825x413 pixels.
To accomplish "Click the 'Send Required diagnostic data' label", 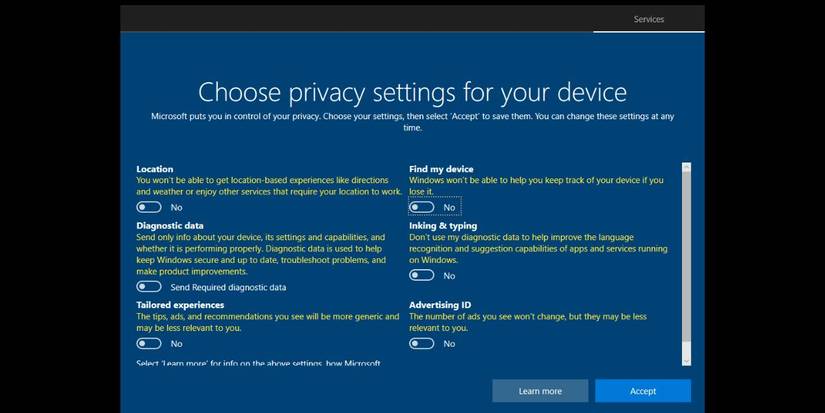I will point(228,287).
